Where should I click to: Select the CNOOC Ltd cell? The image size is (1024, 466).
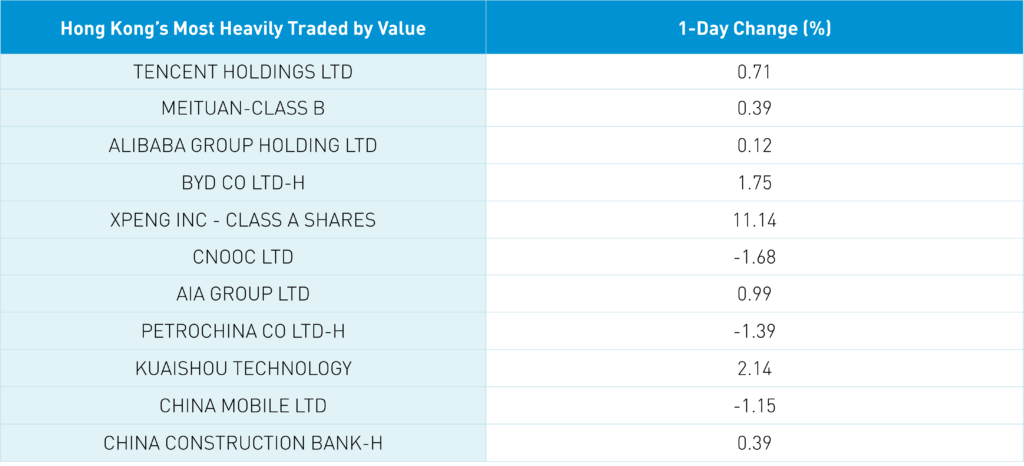[x=243, y=257]
